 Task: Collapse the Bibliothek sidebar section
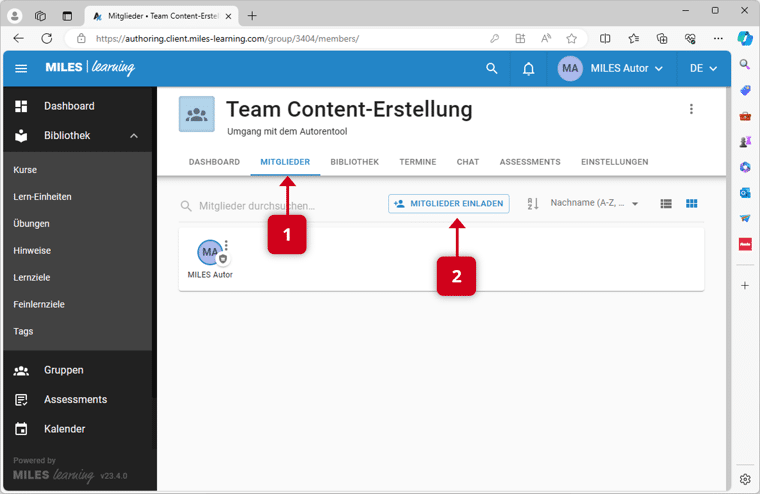134,136
